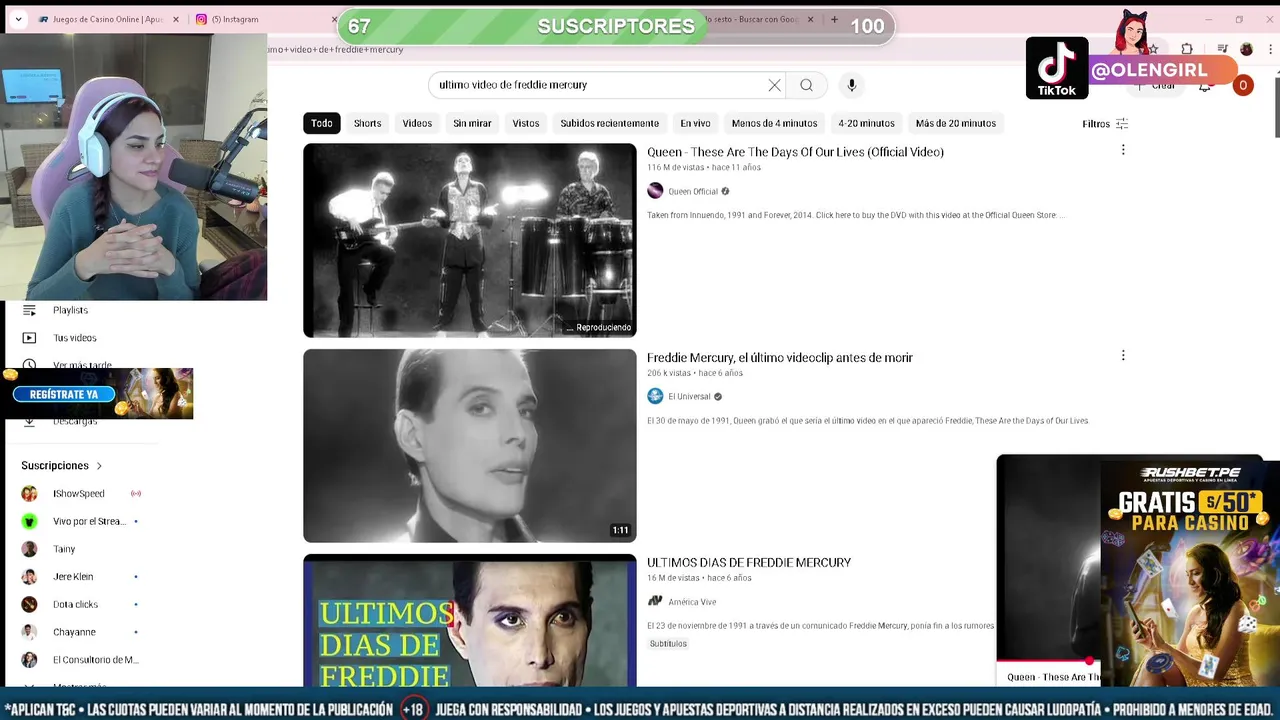Click Chayanne channel avatar

pos(29,632)
